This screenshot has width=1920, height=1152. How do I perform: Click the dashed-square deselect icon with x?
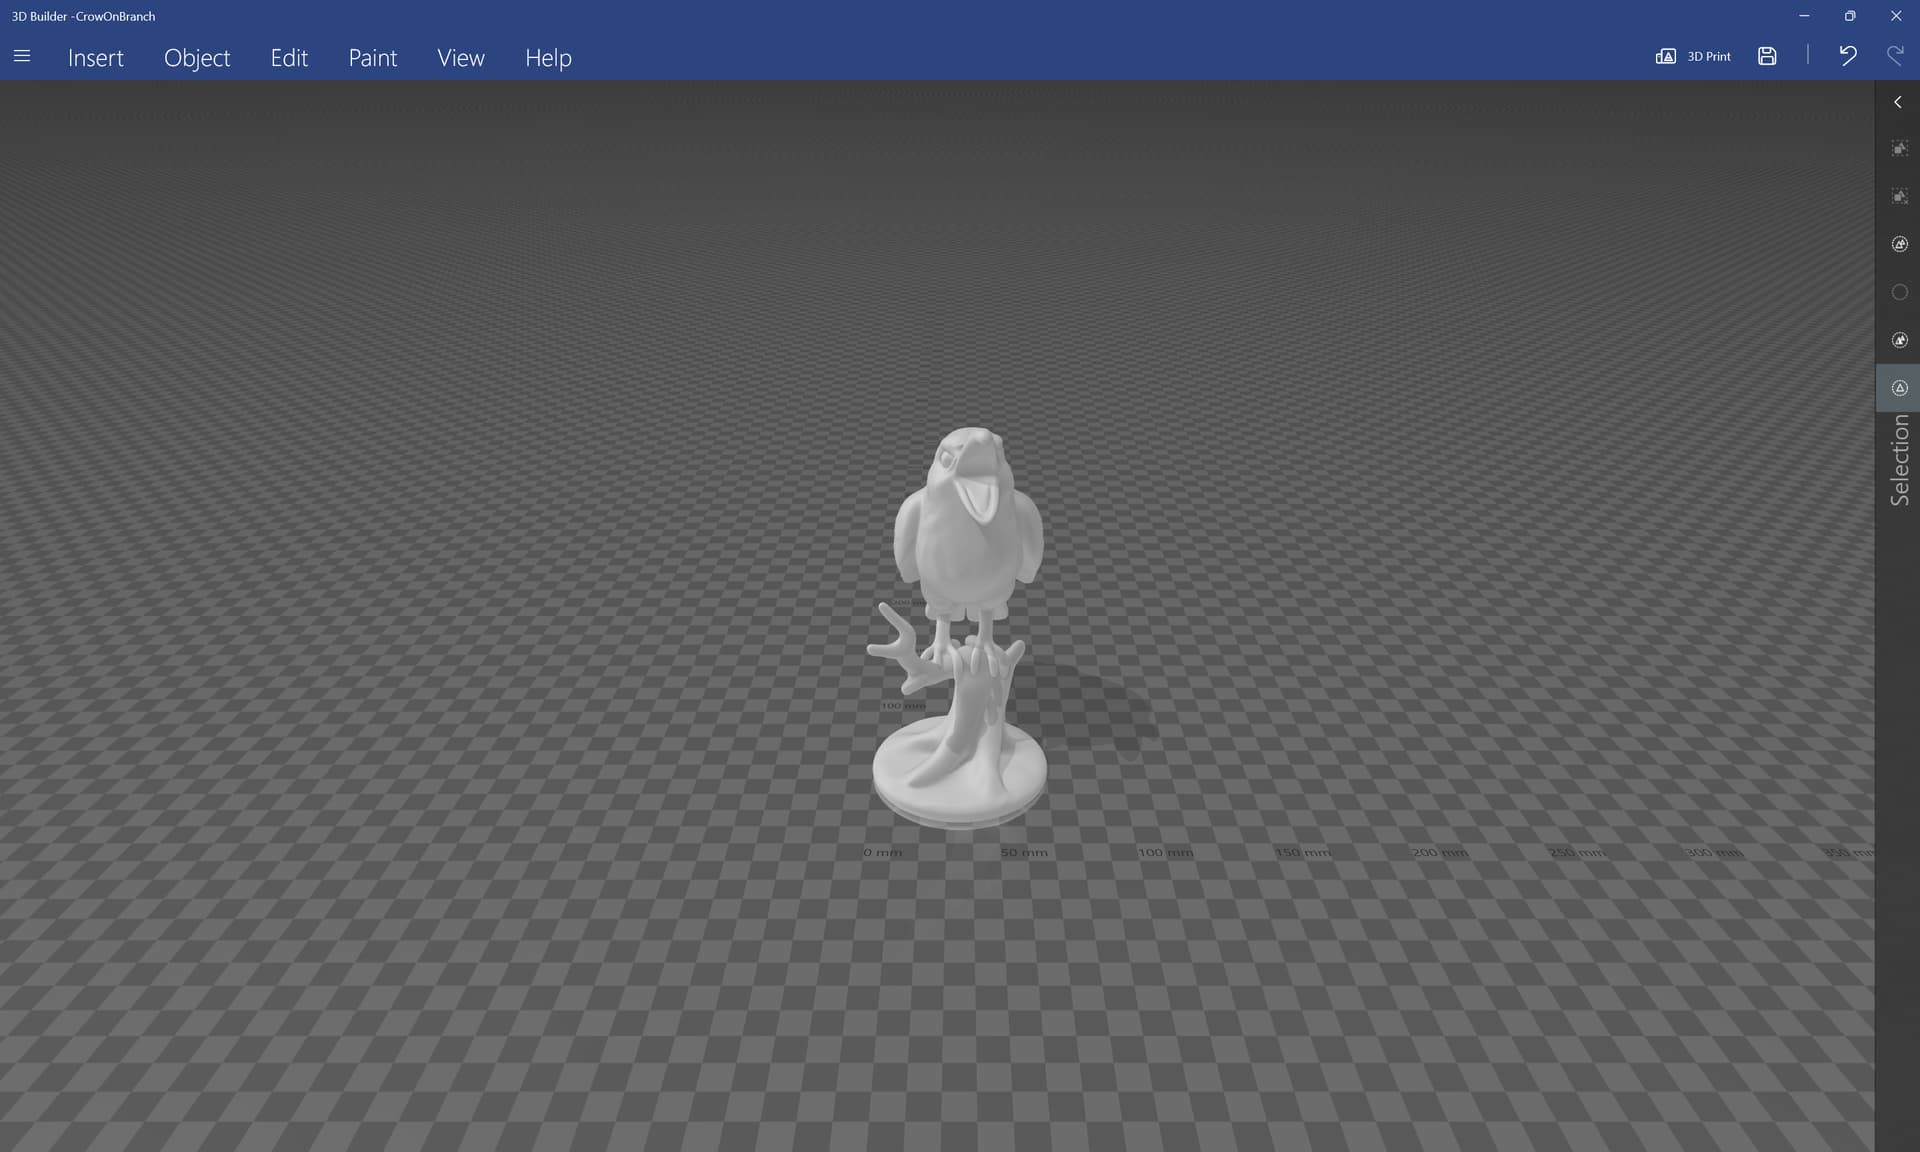pos(1899,196)
